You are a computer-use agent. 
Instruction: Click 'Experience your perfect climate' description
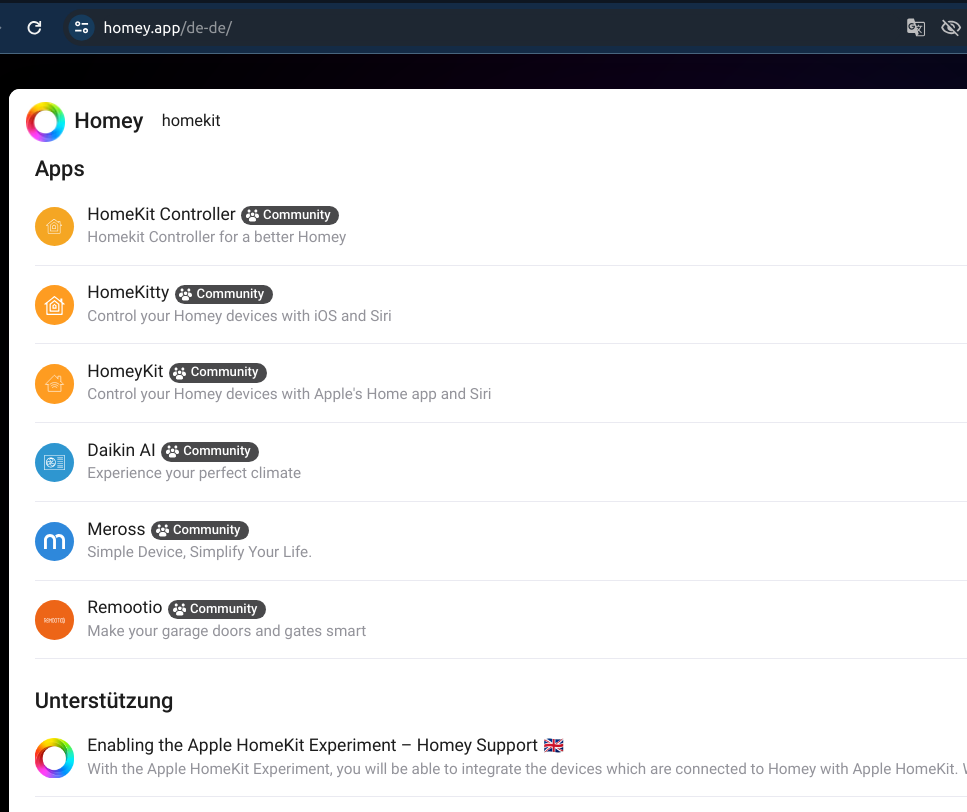click(194, 473)
